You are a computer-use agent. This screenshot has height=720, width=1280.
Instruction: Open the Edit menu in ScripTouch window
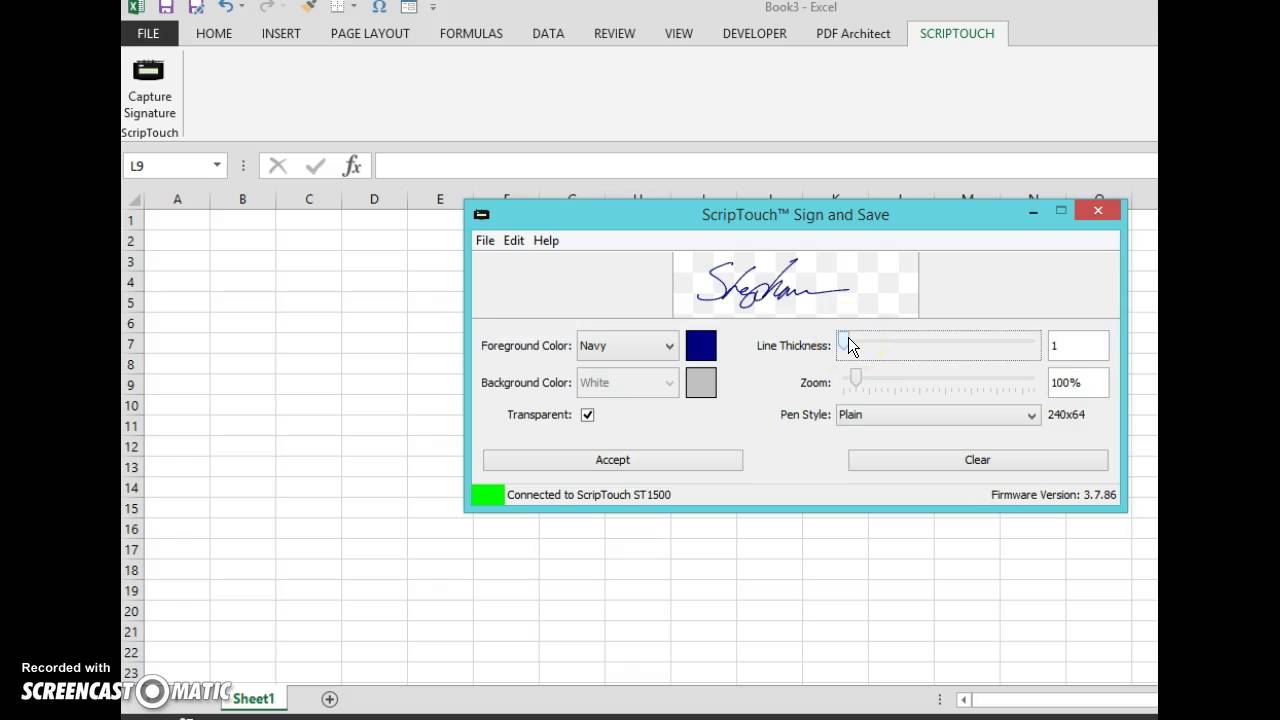(x=514, y=241)
